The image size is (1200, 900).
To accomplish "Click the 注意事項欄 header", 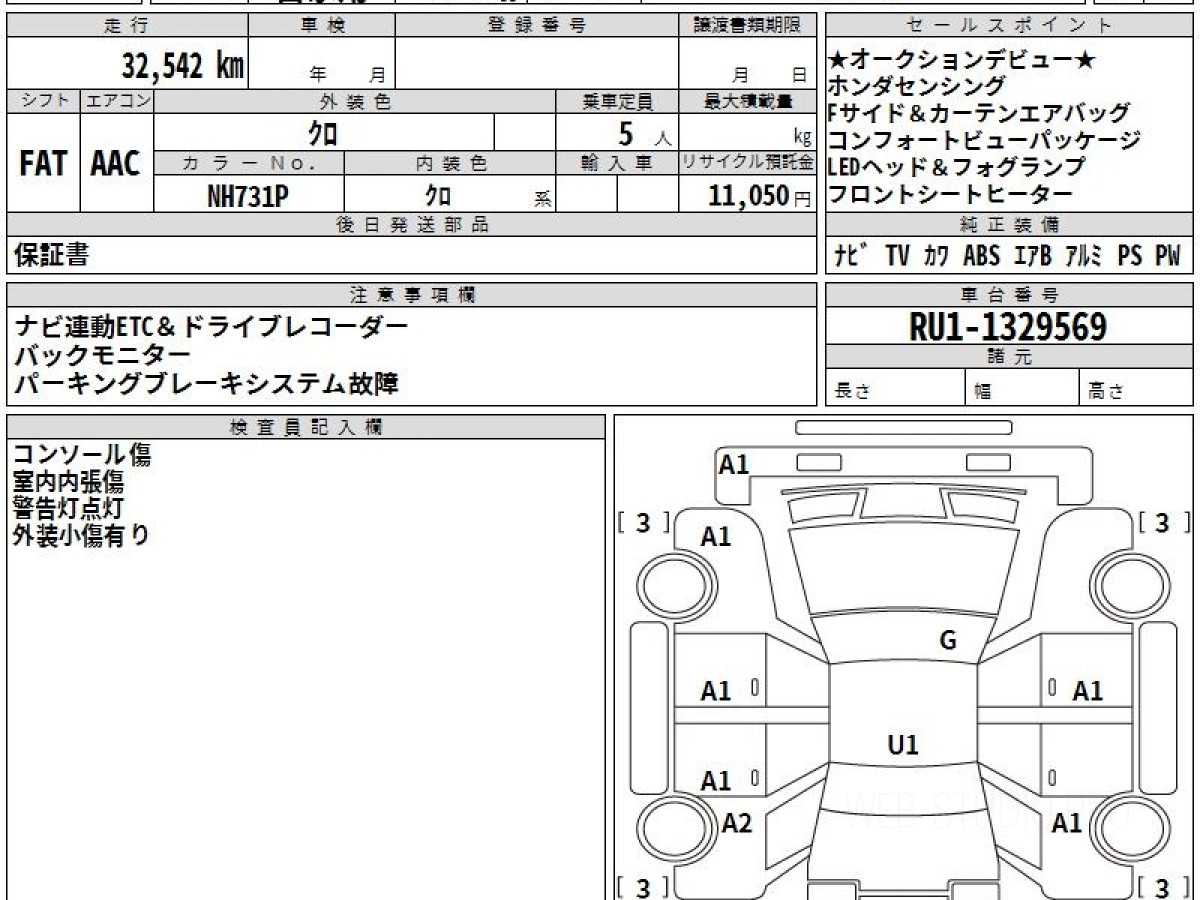I will [x=411, y=295].
